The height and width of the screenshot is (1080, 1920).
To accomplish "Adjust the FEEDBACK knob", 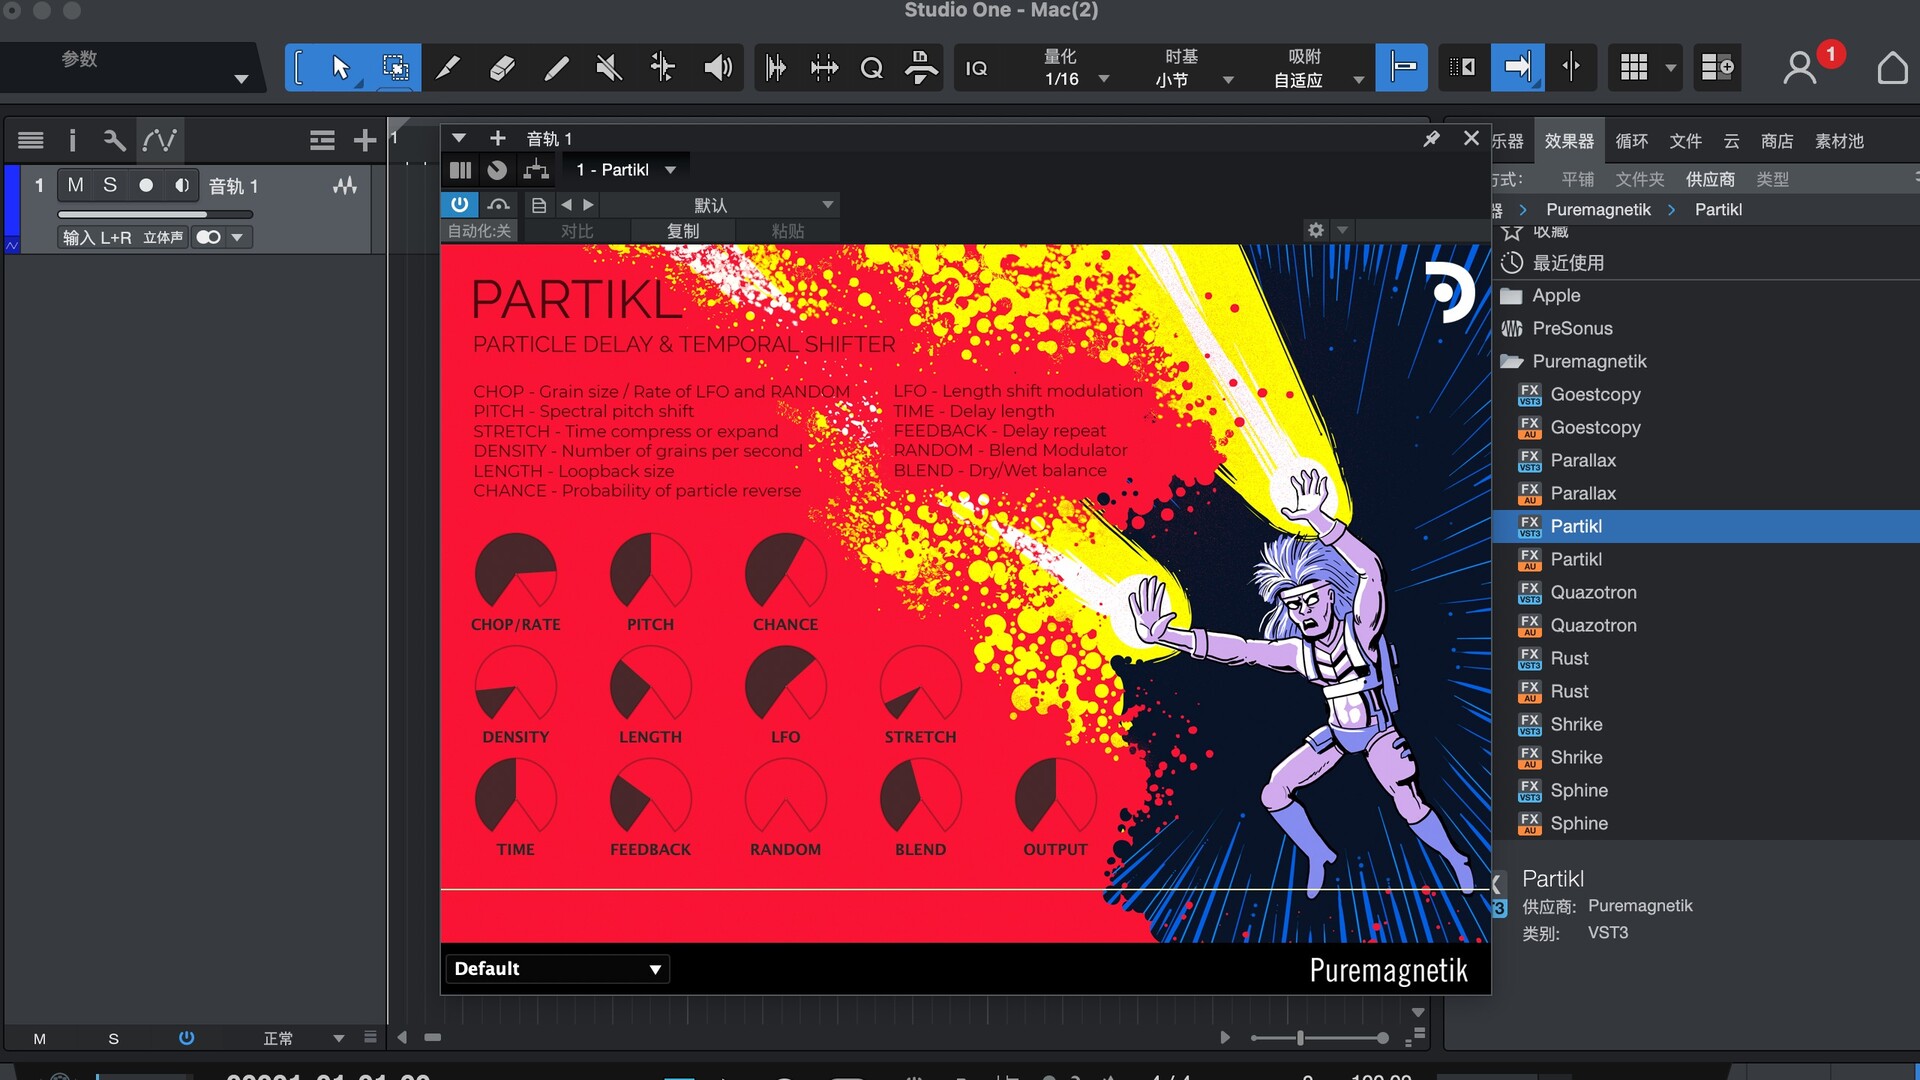I will (650, 797).
